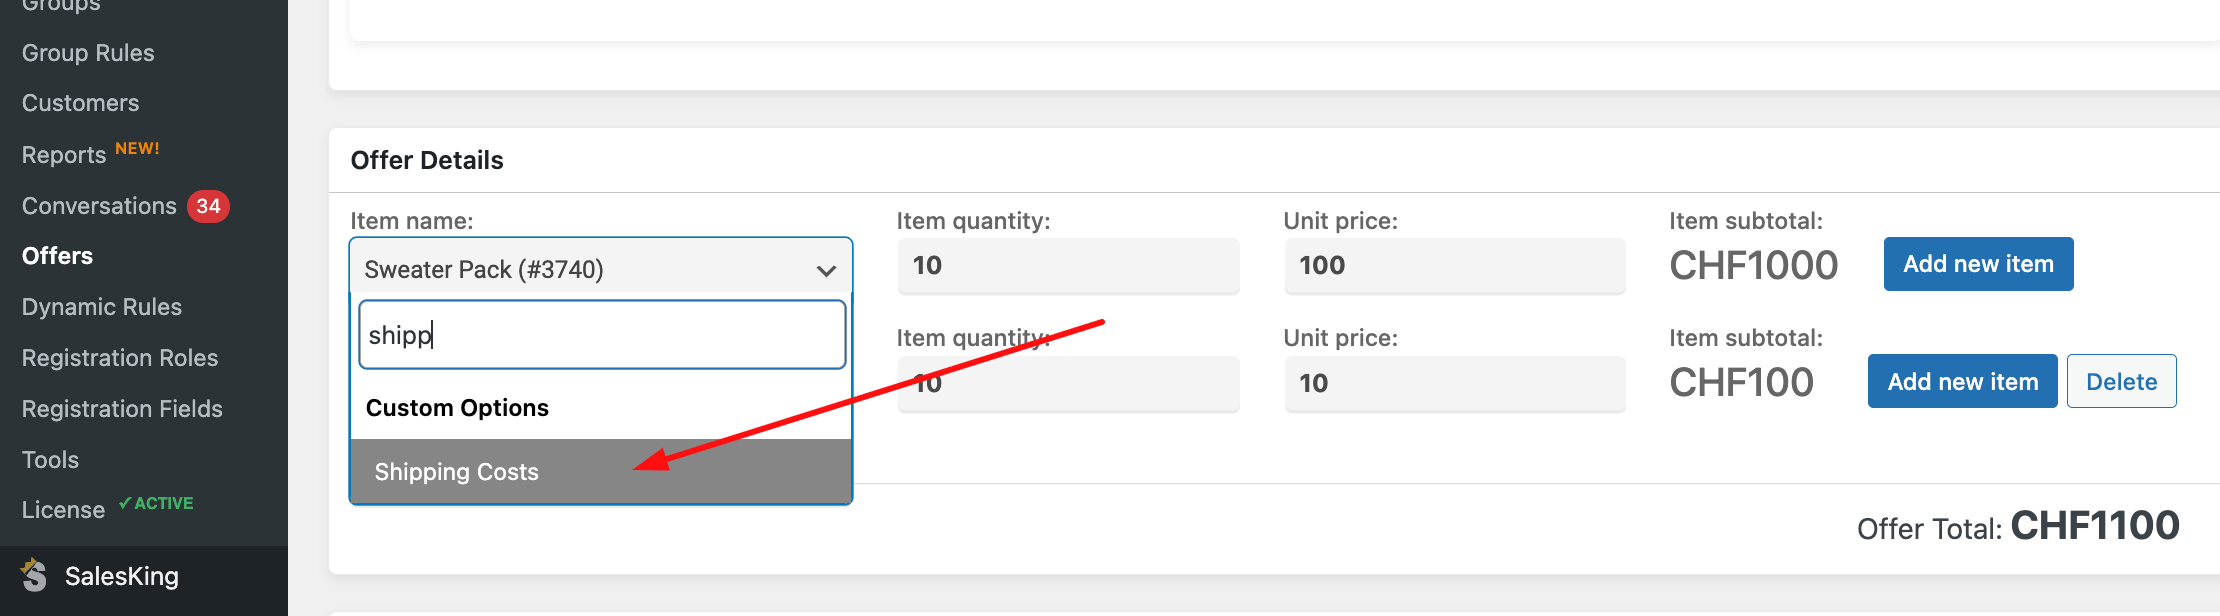The image size is (2220, 616).
Task: Click Add new item on second row
Action: click(1962, 381)
